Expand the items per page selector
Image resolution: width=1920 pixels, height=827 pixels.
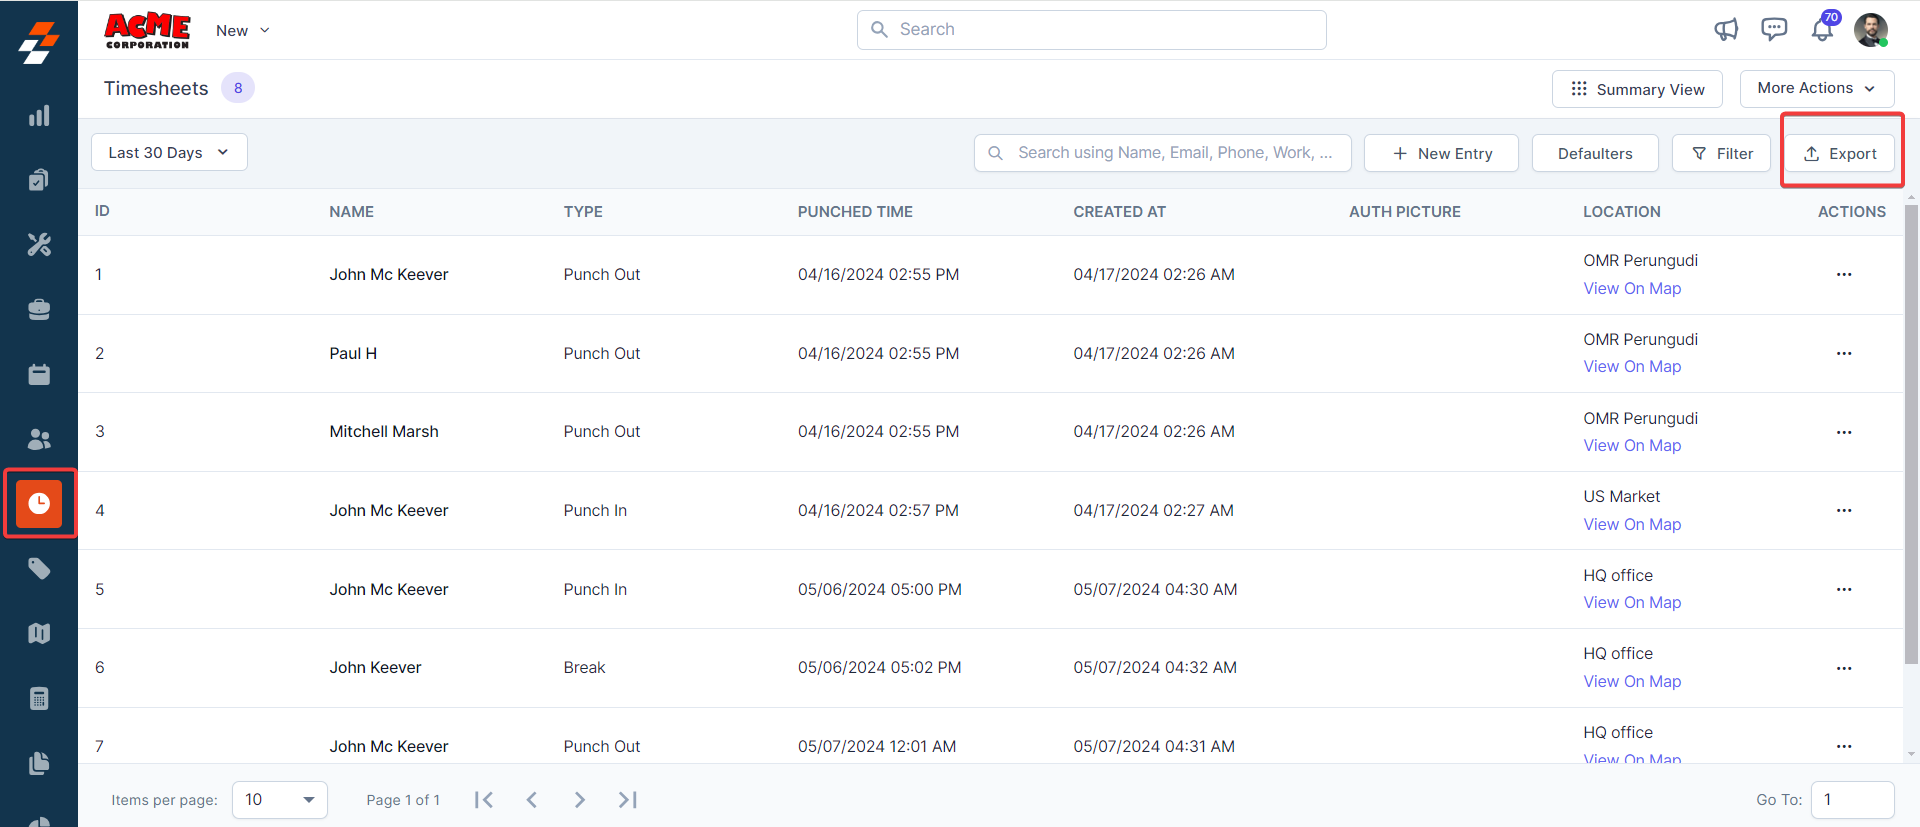click(x=280, y=800)
